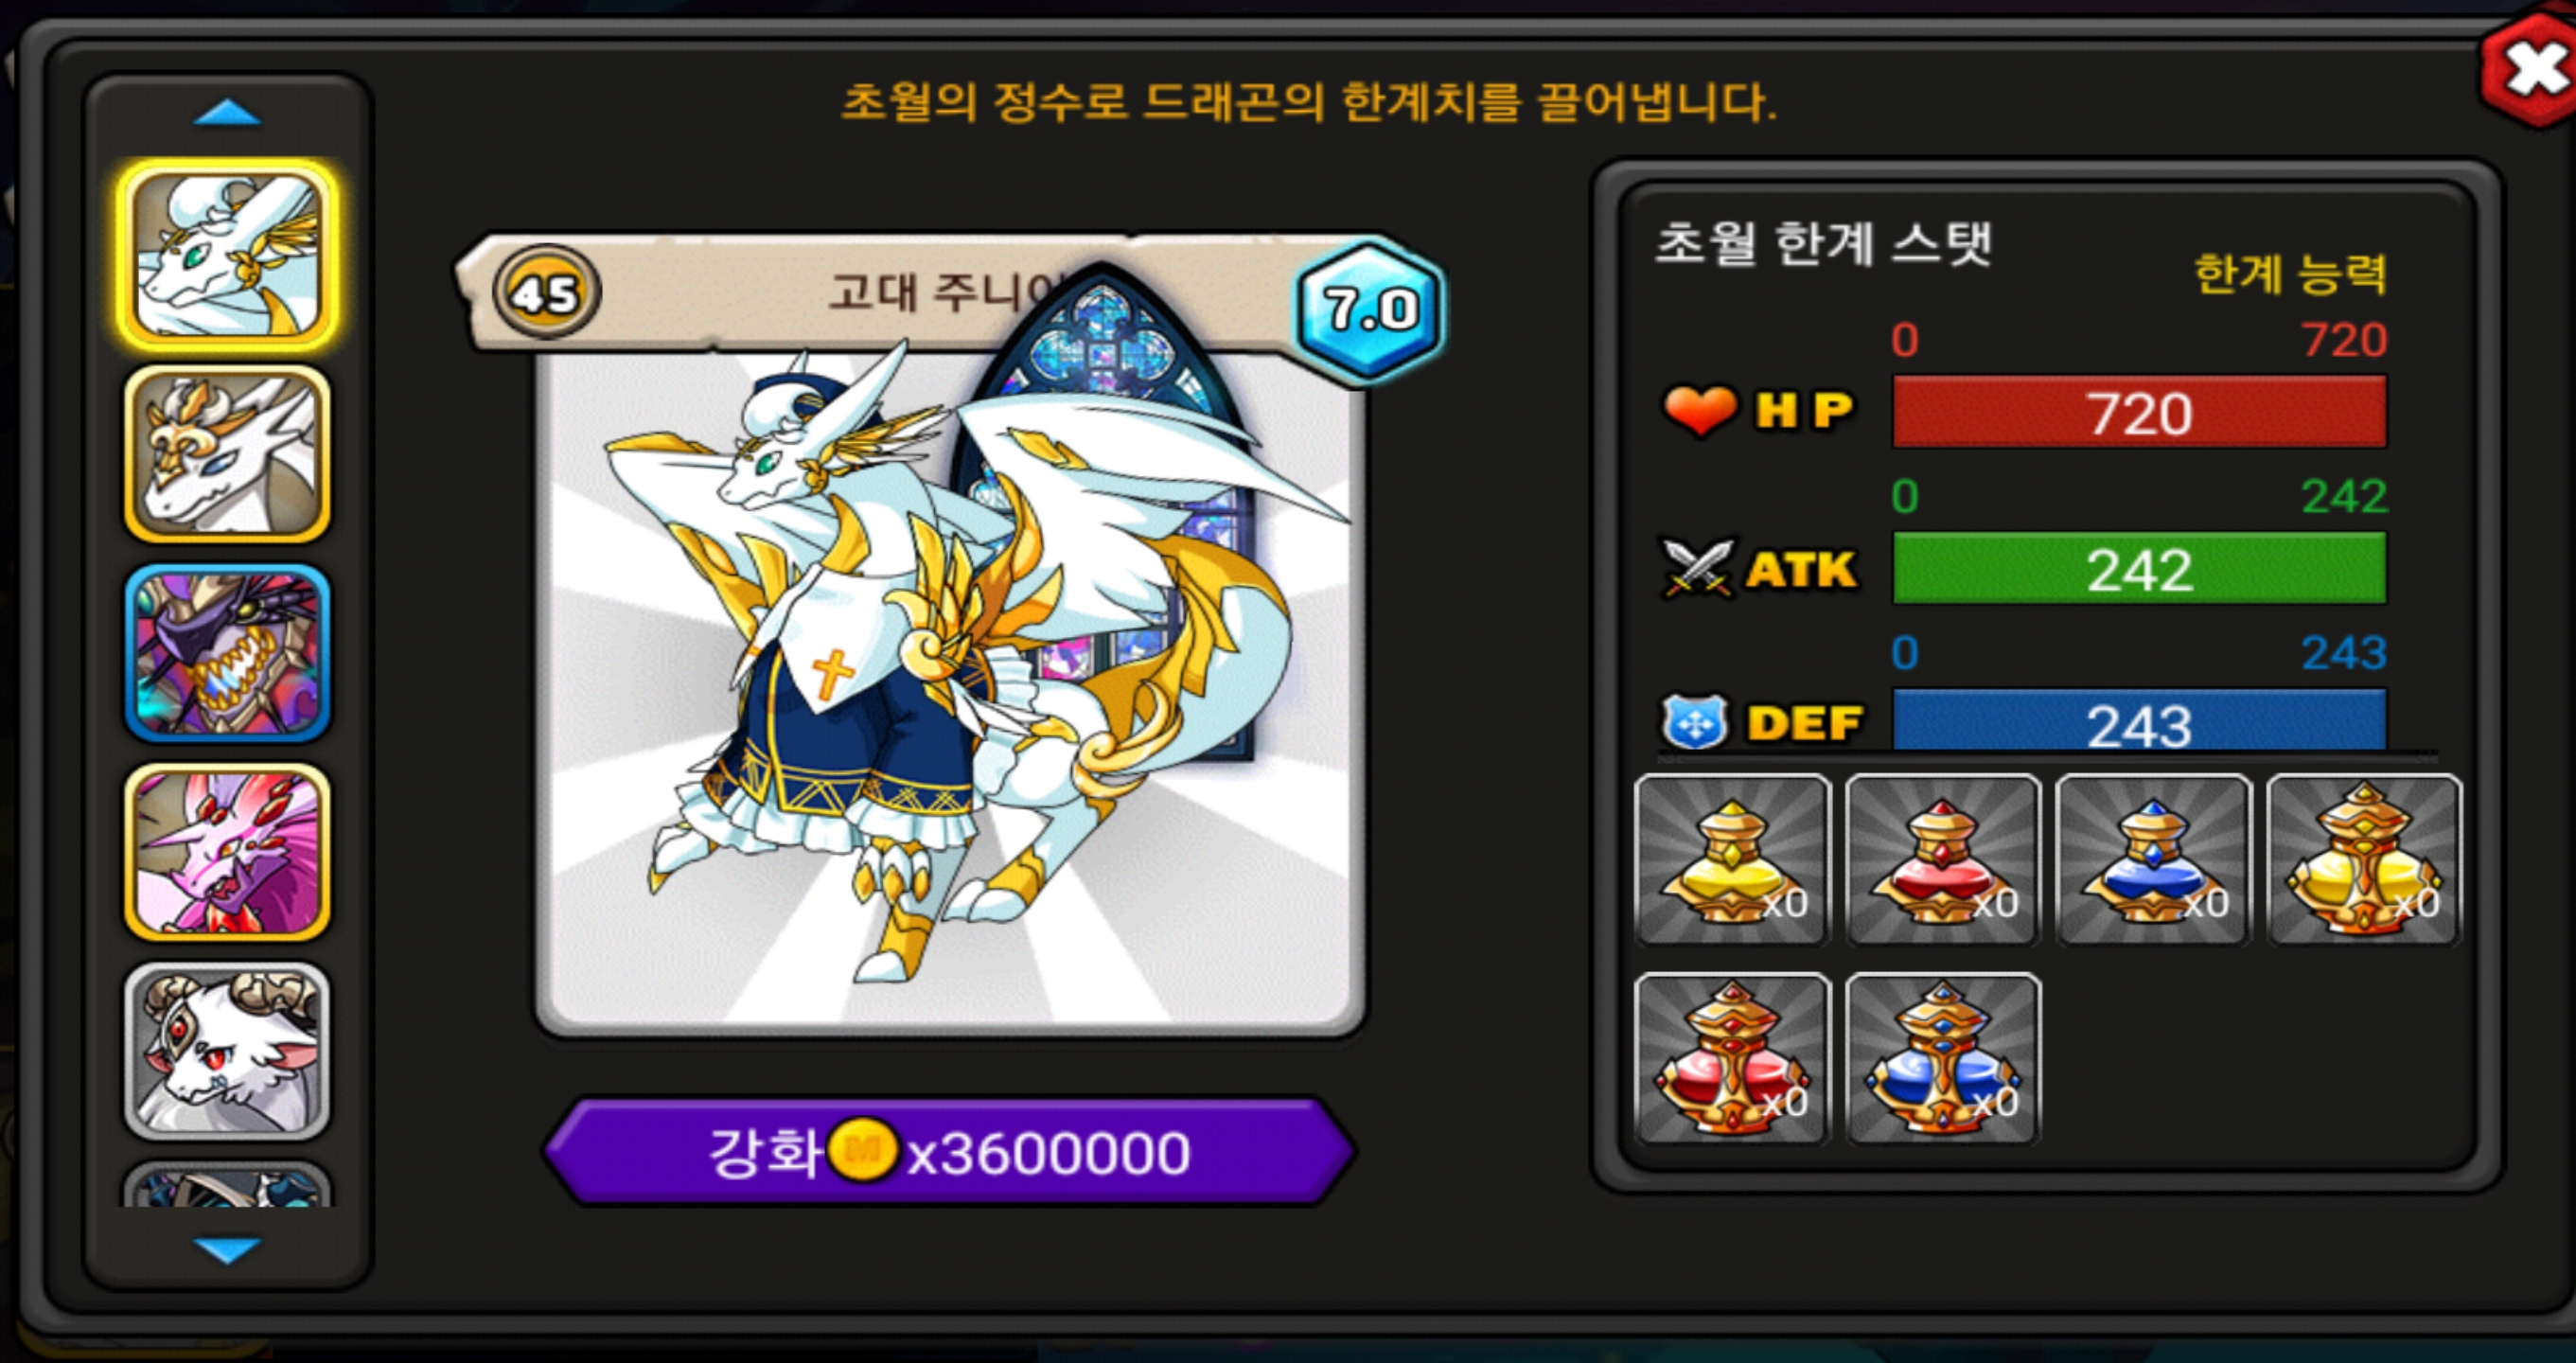Click the purple 강화 x3600000 button

point(949,1152)
